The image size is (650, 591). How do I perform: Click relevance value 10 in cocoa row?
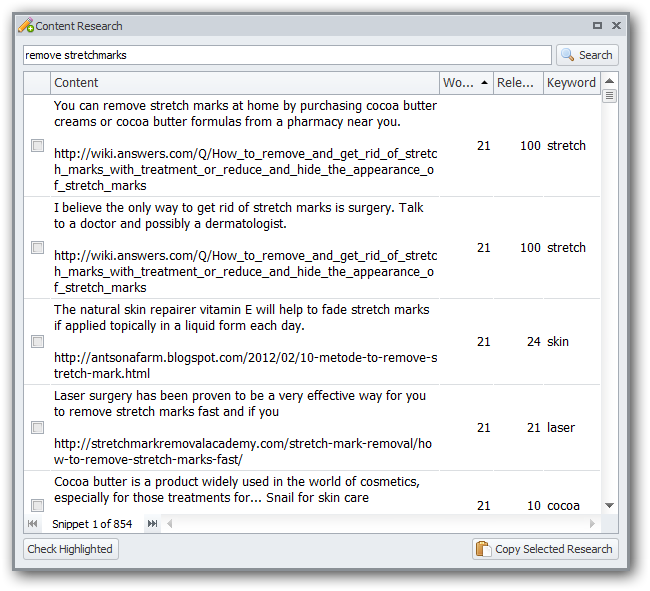tap(534, 506)
